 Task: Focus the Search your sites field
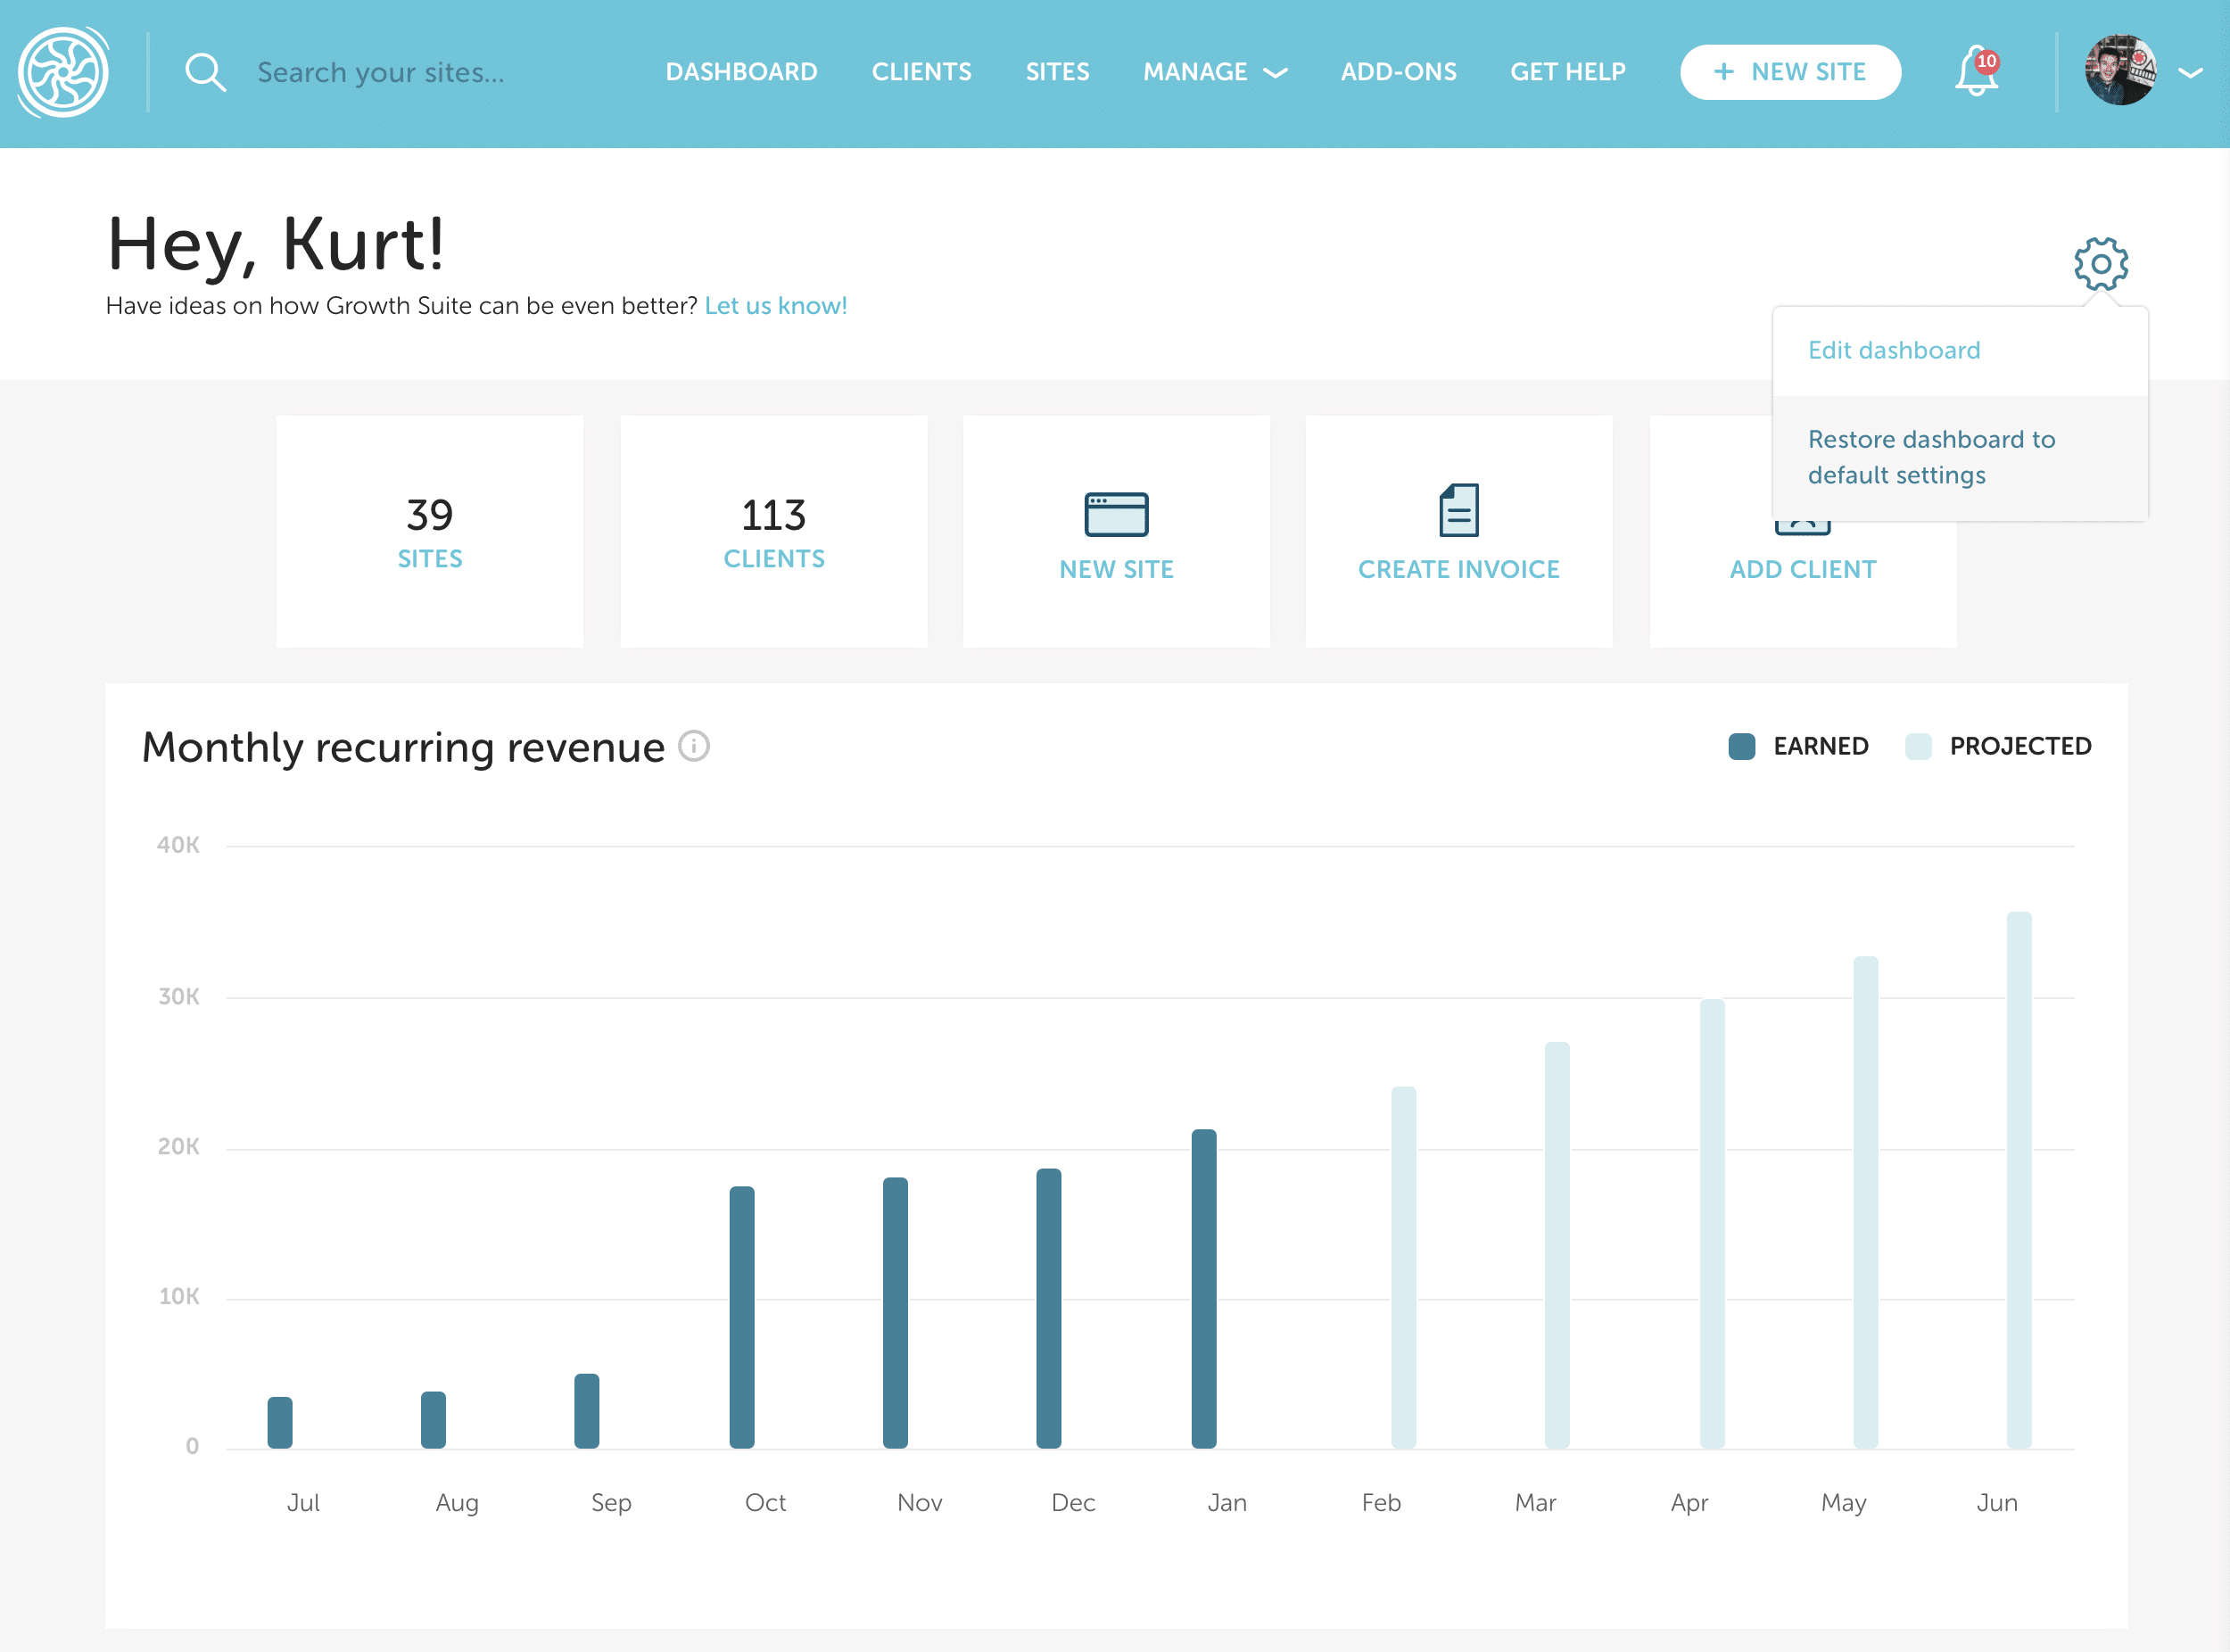pos(380,72)
